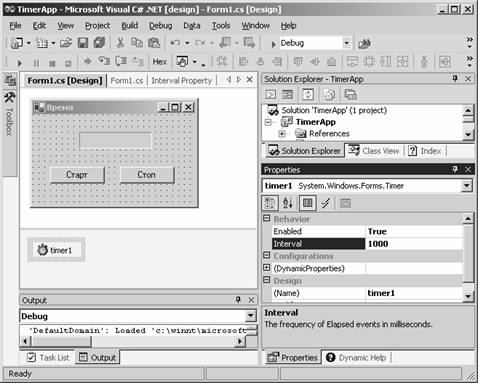Open the Build menu
Image resolution: width=478 pixels, height=383 pixels.
130,26
